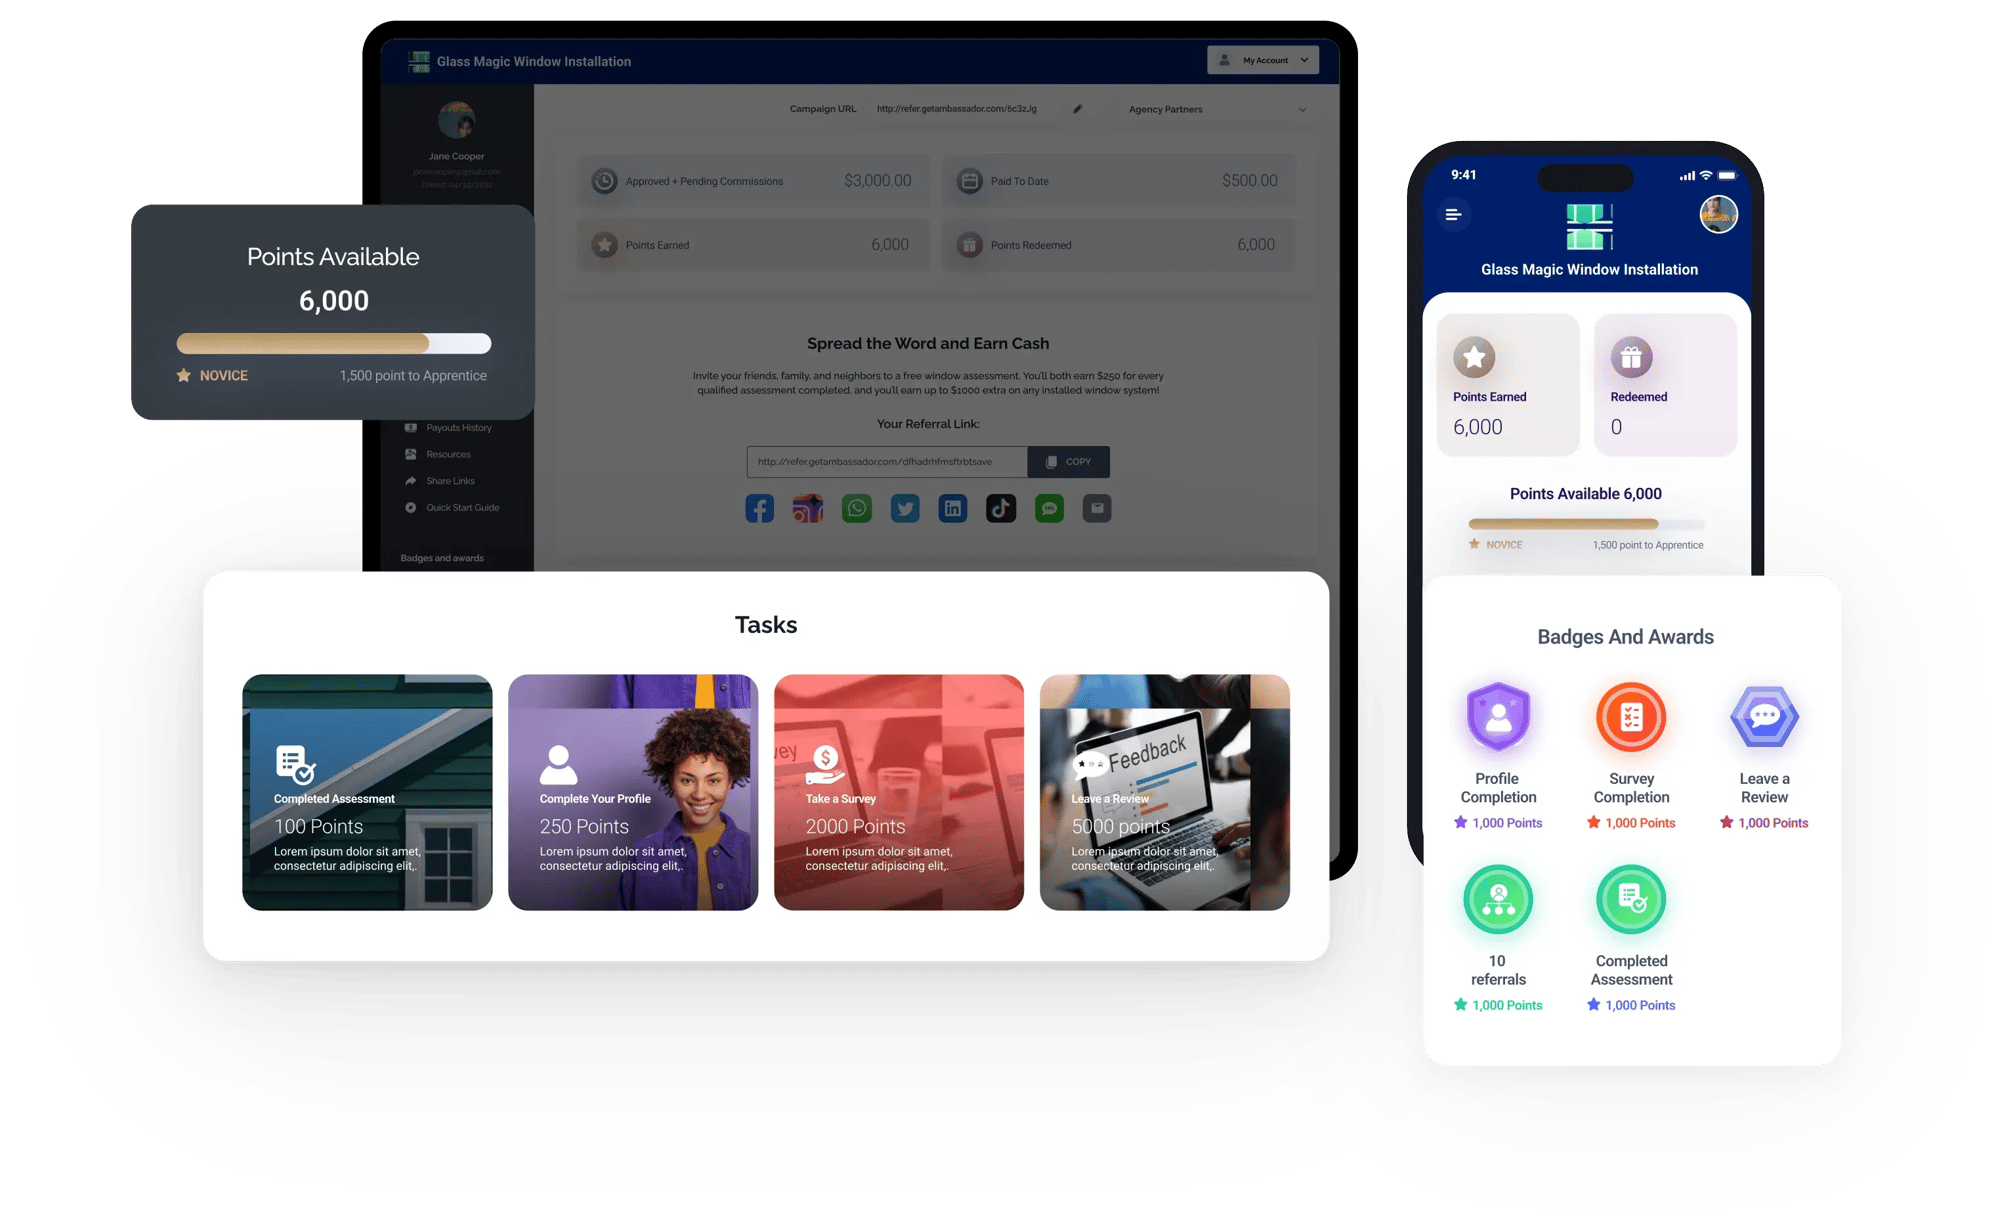Click the Quick Start Guide menu item
Viewport: 2000px width, 1224px height.
[x=460, y=508]
